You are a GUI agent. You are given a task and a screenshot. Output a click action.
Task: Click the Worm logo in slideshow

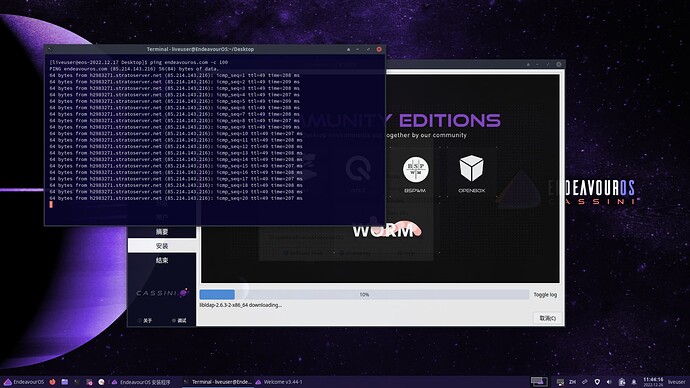pos(387,229)
